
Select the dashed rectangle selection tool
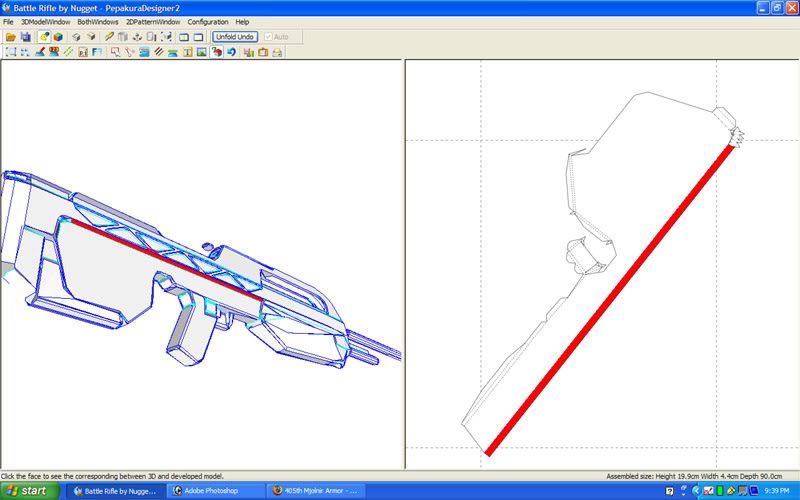(11, 52)
